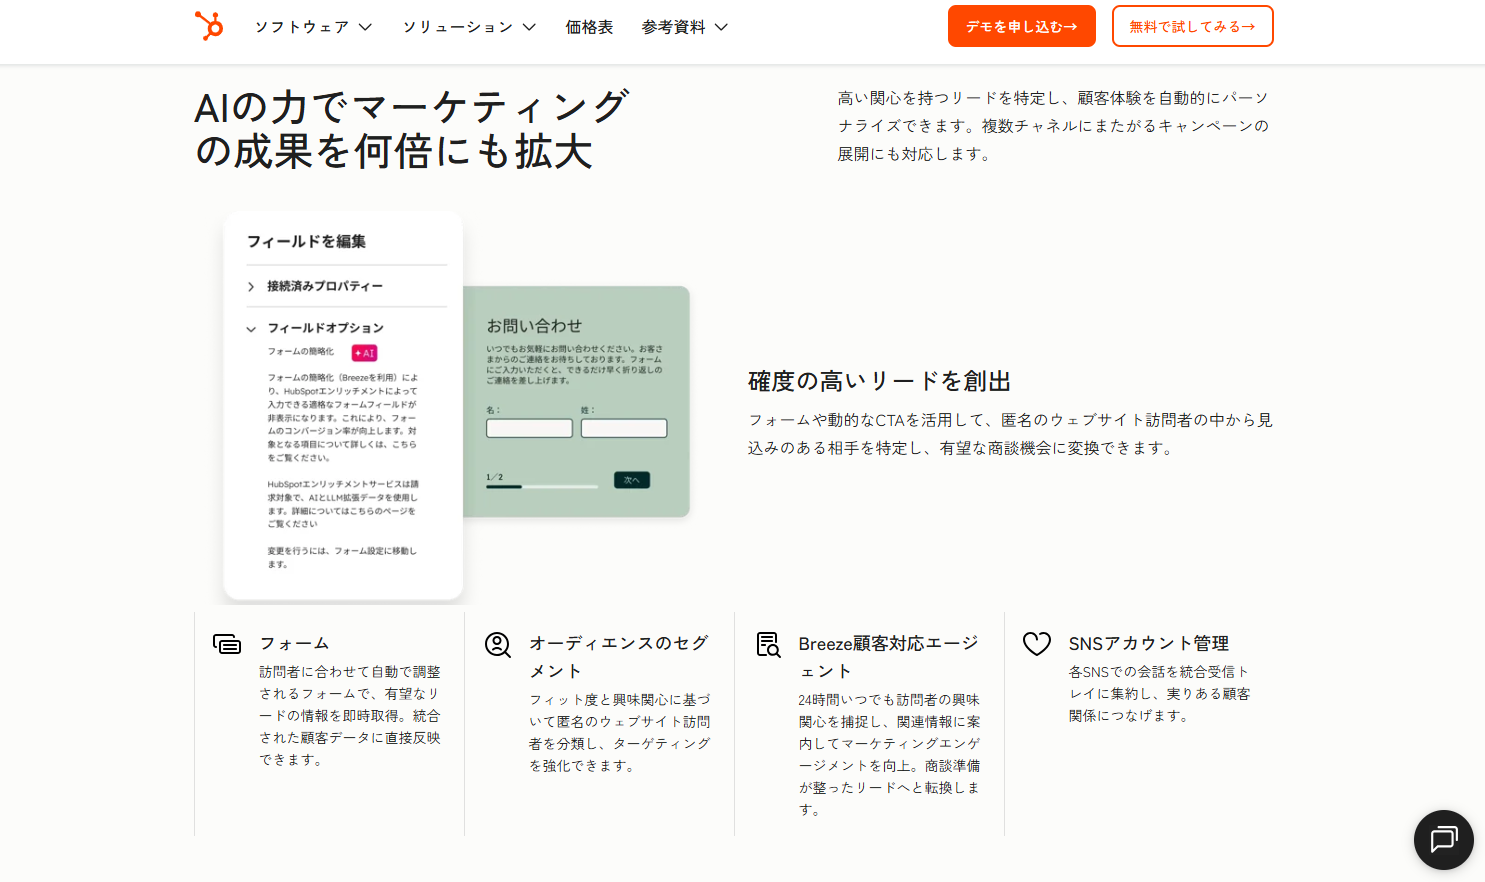The height and width of the screenshot is (882, 1485).
Task: Click the 名 input field in form
Action: coord(529,428)
